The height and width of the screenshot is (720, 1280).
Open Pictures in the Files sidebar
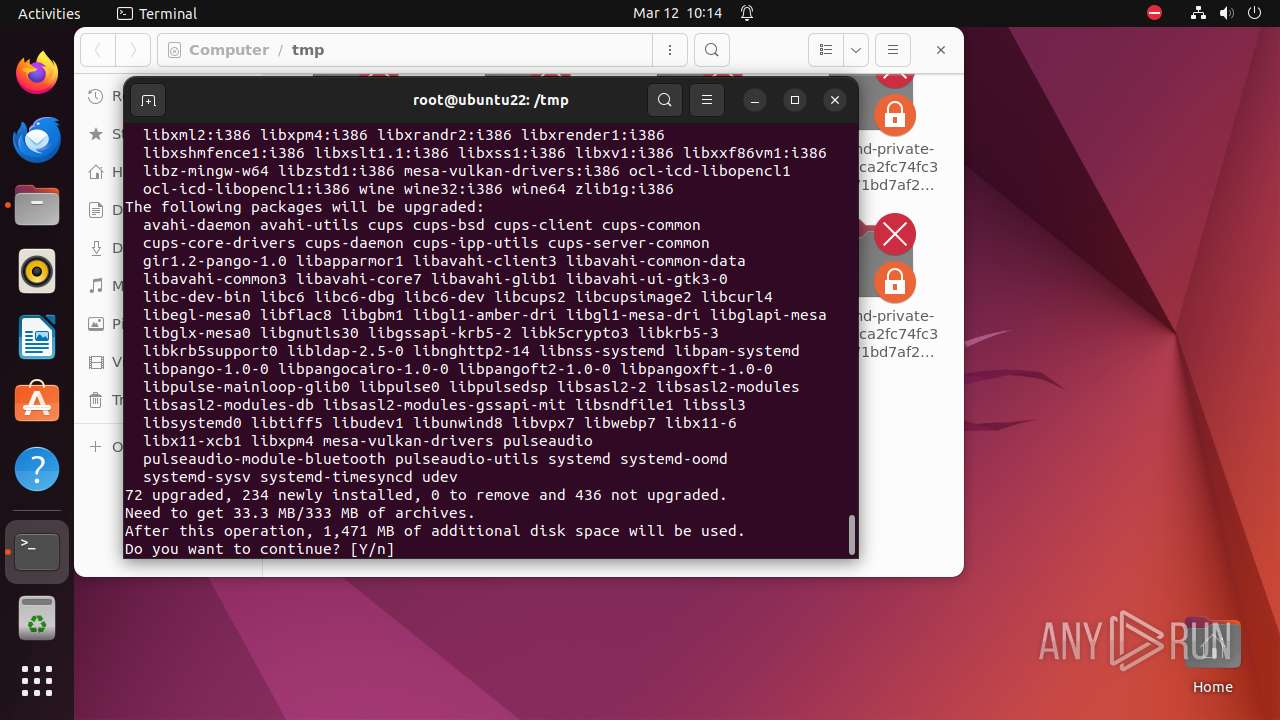(x=105, y=324)
